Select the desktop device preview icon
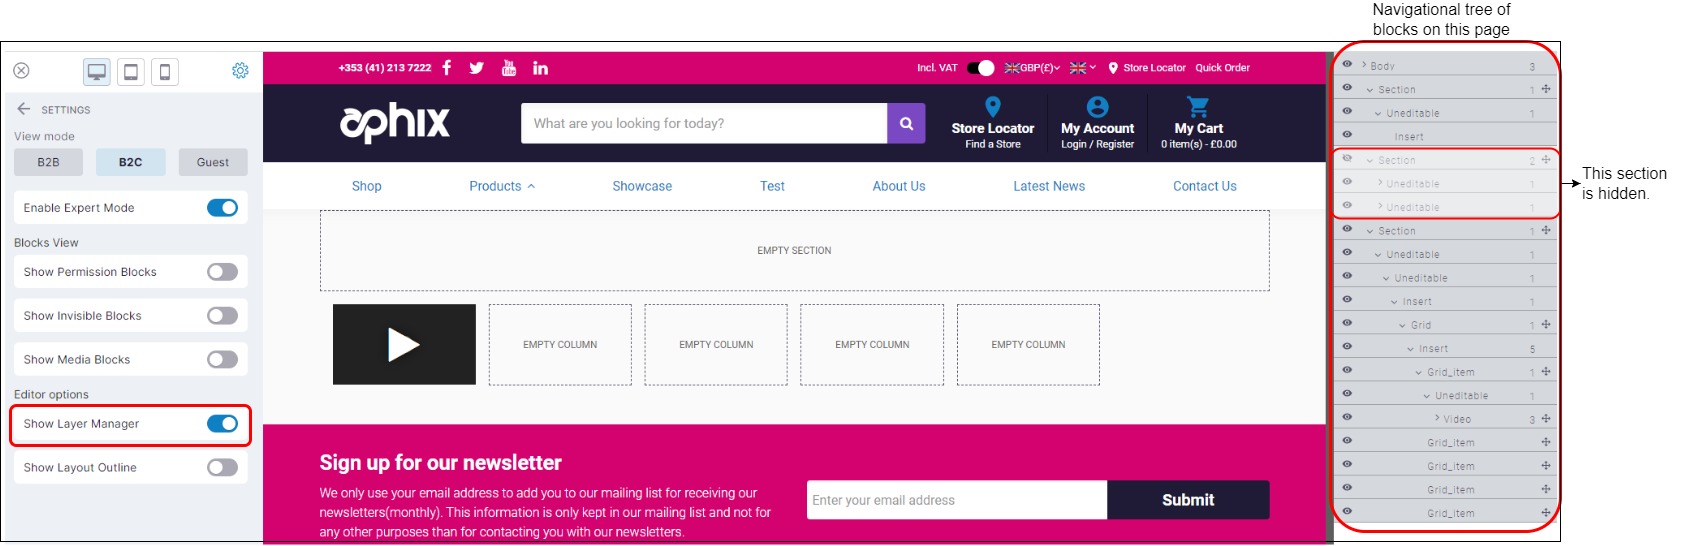 97,72
